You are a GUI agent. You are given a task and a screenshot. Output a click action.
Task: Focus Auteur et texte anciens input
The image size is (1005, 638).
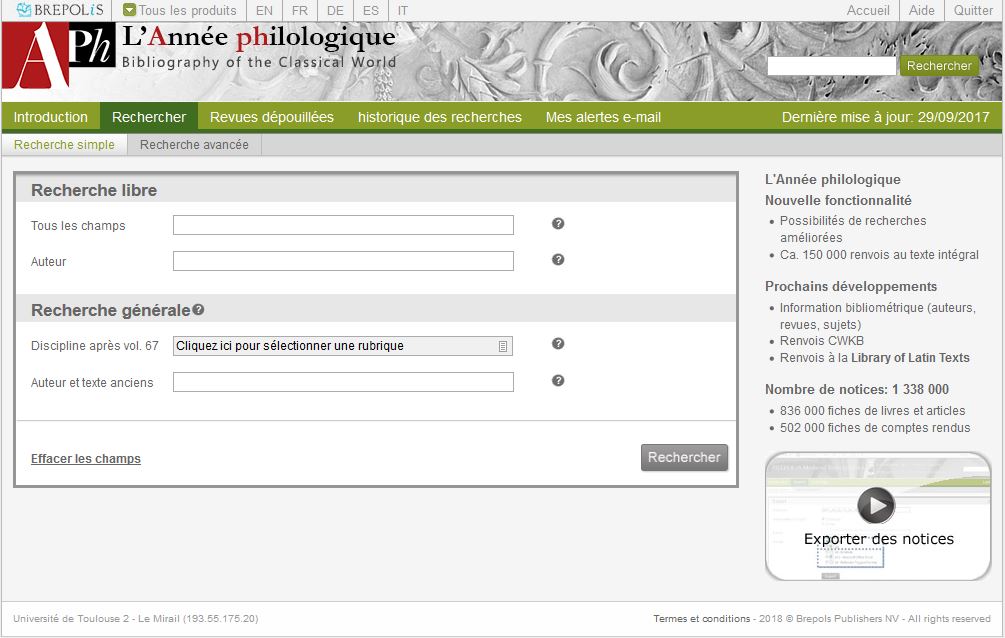(343, 382)
